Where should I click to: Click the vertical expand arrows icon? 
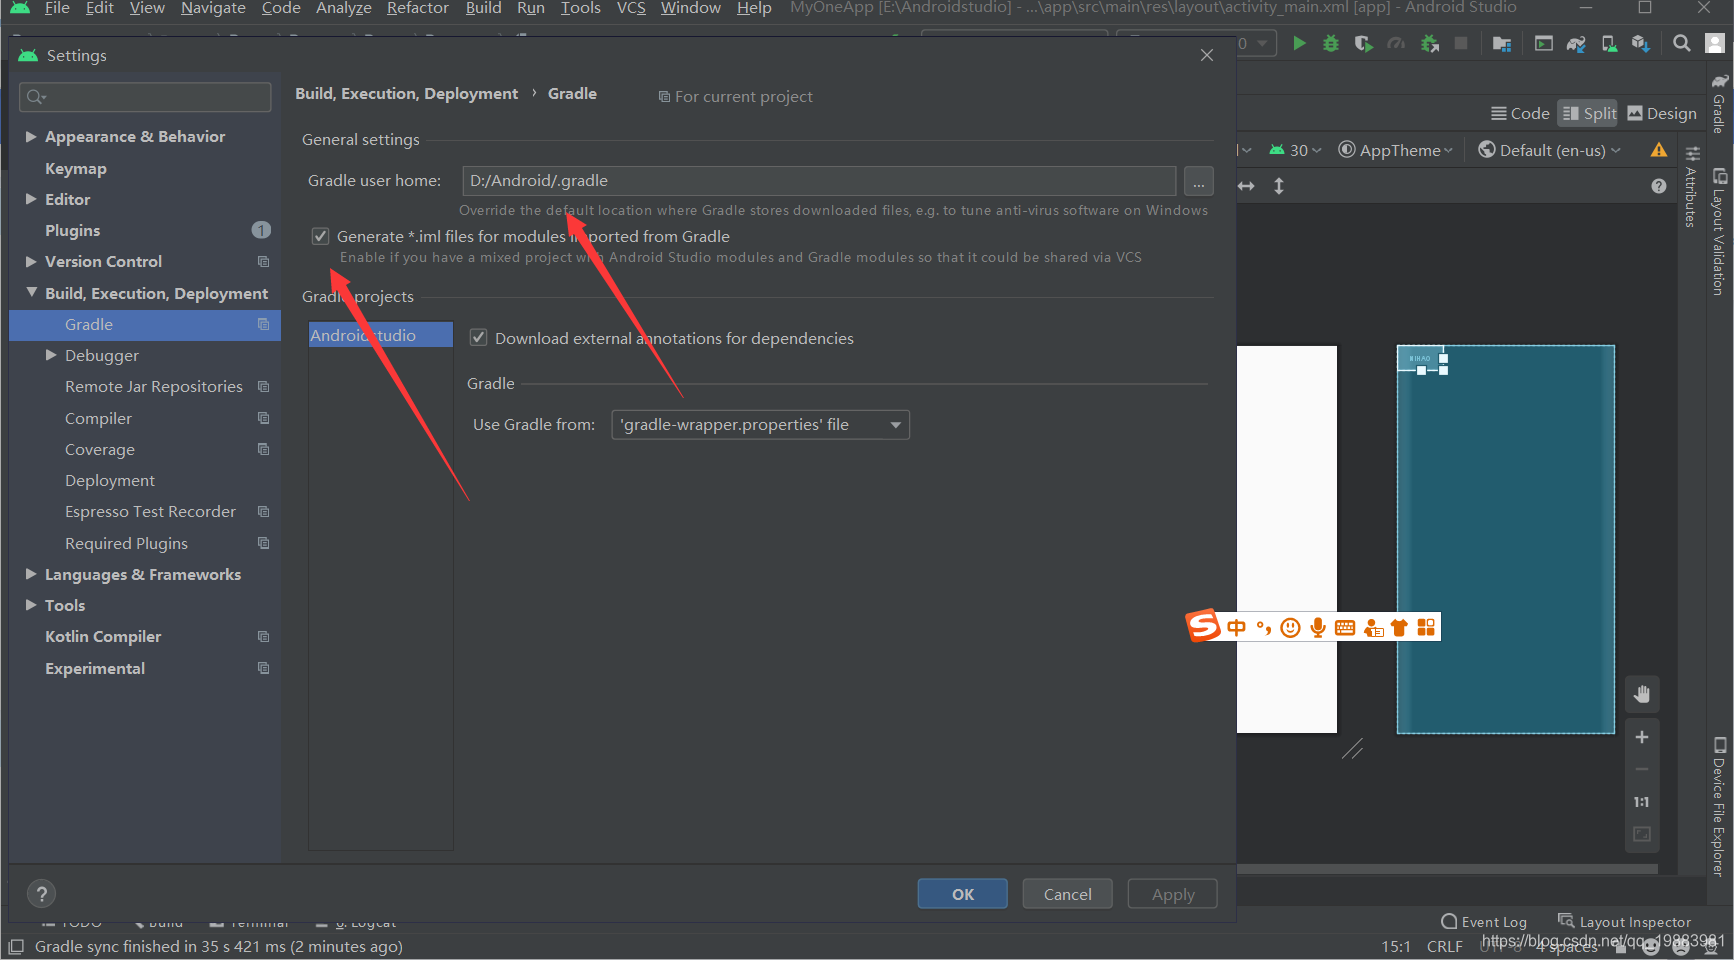[x=1279, y=186]
